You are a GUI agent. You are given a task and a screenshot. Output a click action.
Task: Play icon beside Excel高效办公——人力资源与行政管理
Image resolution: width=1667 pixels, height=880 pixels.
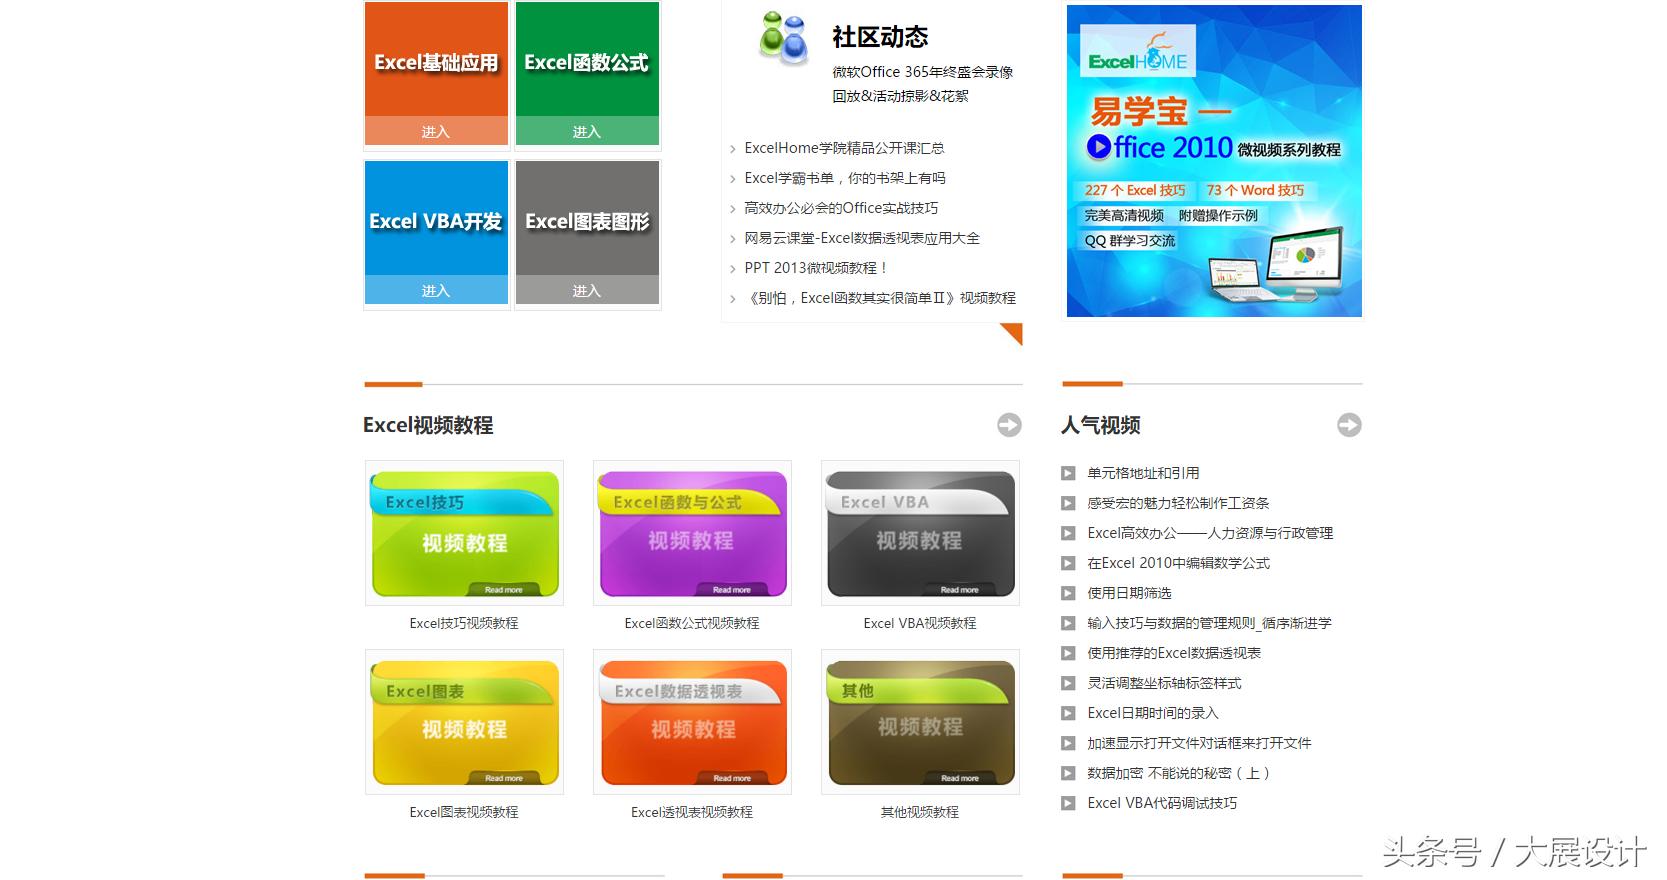point(1068,533)
